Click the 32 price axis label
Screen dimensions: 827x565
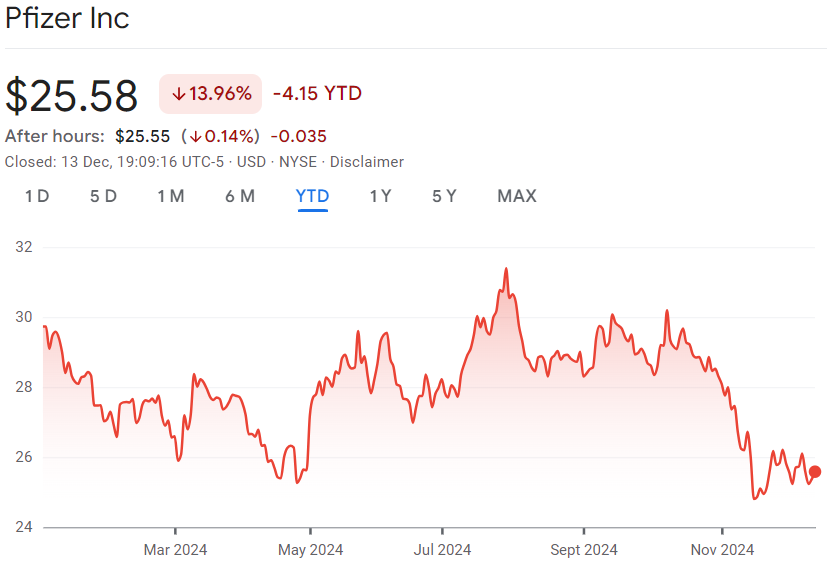coord(24,247)
